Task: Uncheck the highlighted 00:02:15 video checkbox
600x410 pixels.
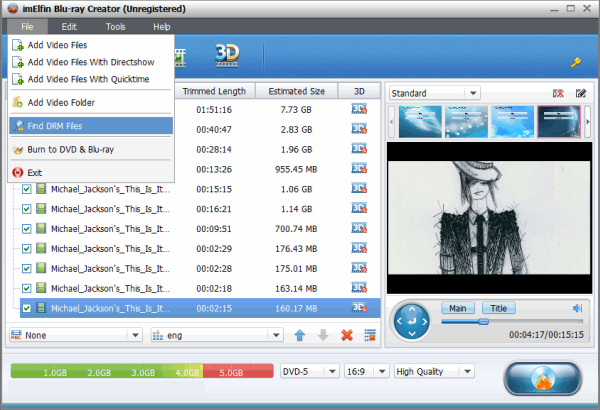Action: point(26,308)
